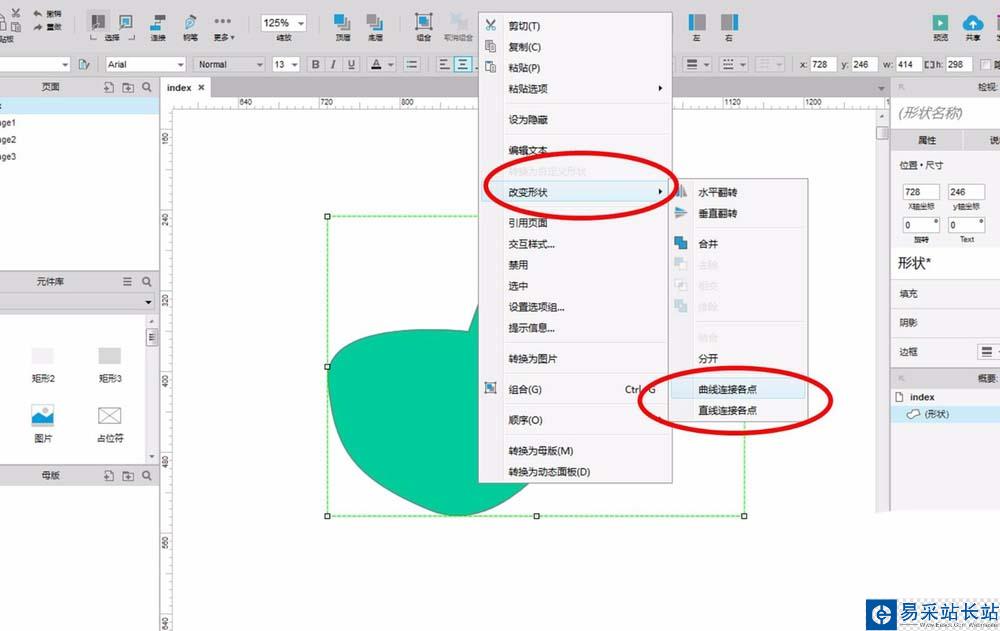Image resolution: width=1000 pixels, height=631 pixels.
Task: Toggle bold text formatting
Action: [x=315, y=64]
